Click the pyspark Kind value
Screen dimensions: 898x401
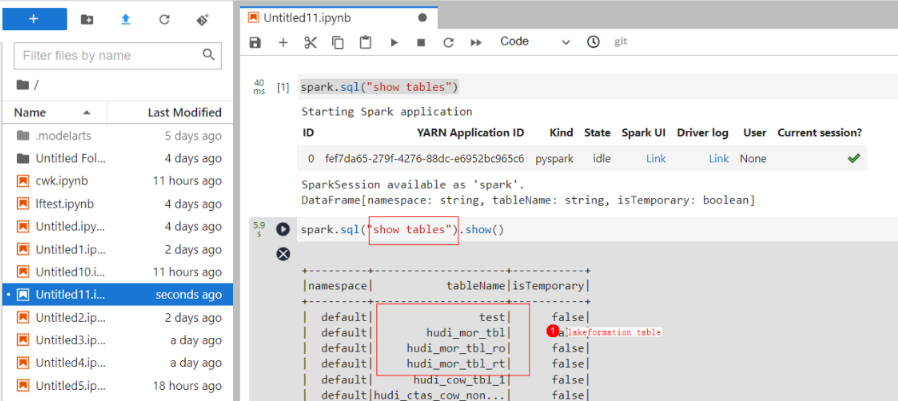coord(554,159)
